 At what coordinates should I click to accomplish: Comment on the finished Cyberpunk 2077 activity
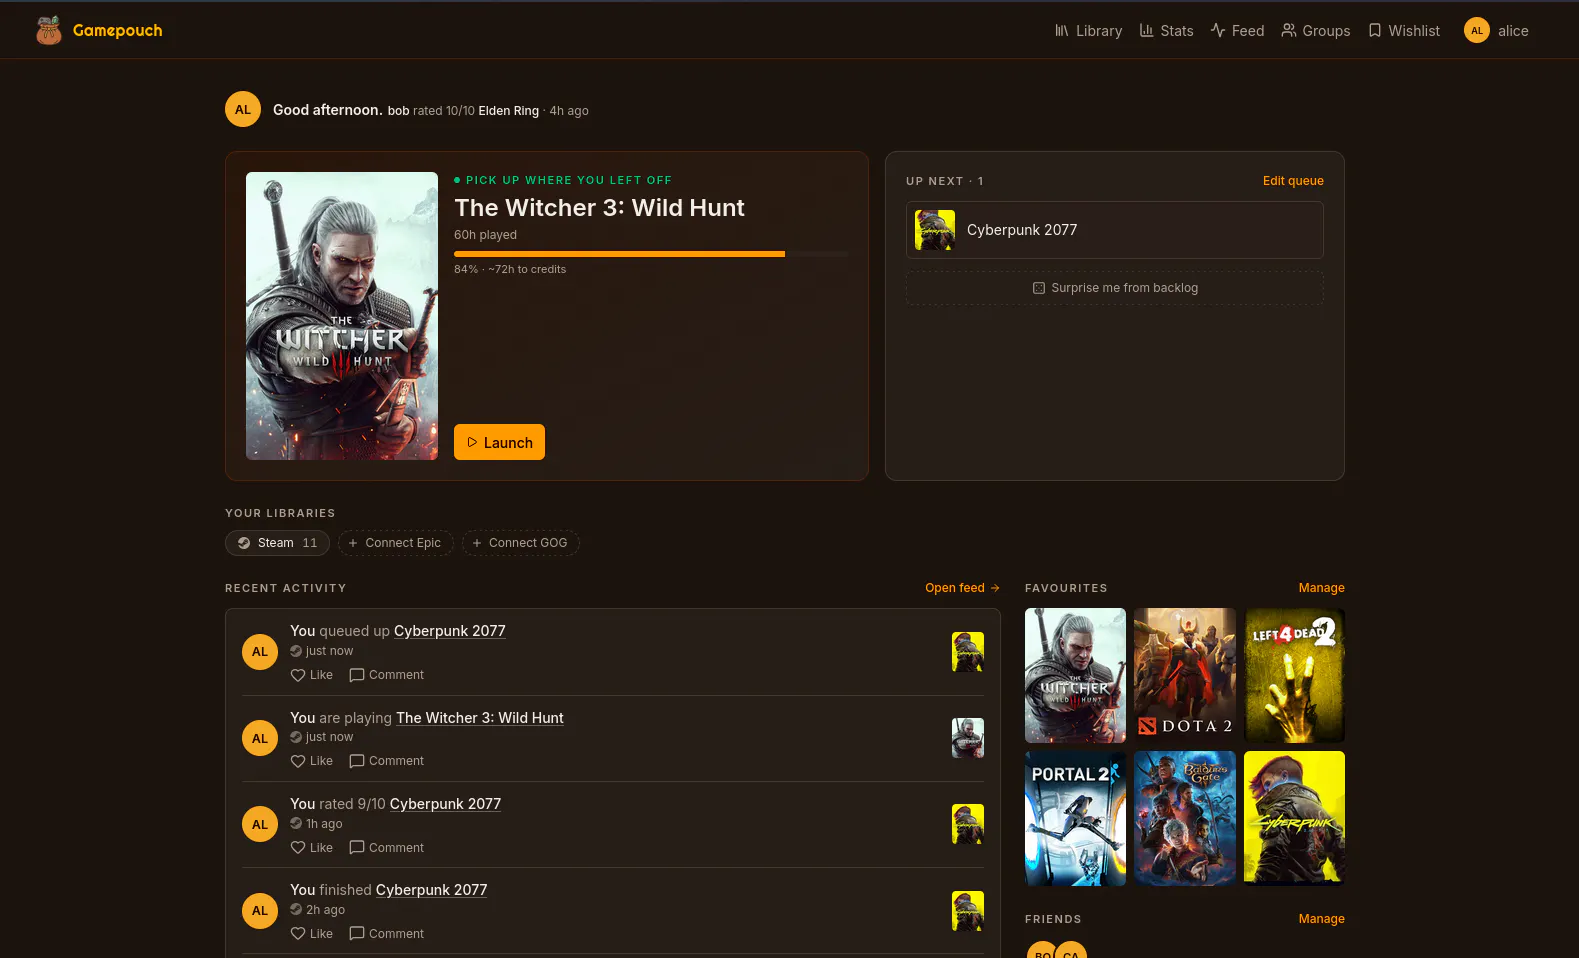tap(387, 934)
